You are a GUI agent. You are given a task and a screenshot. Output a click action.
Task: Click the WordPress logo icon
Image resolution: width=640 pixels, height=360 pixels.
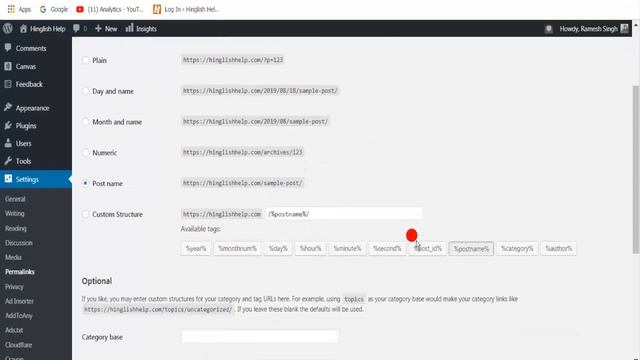point(8,29)
